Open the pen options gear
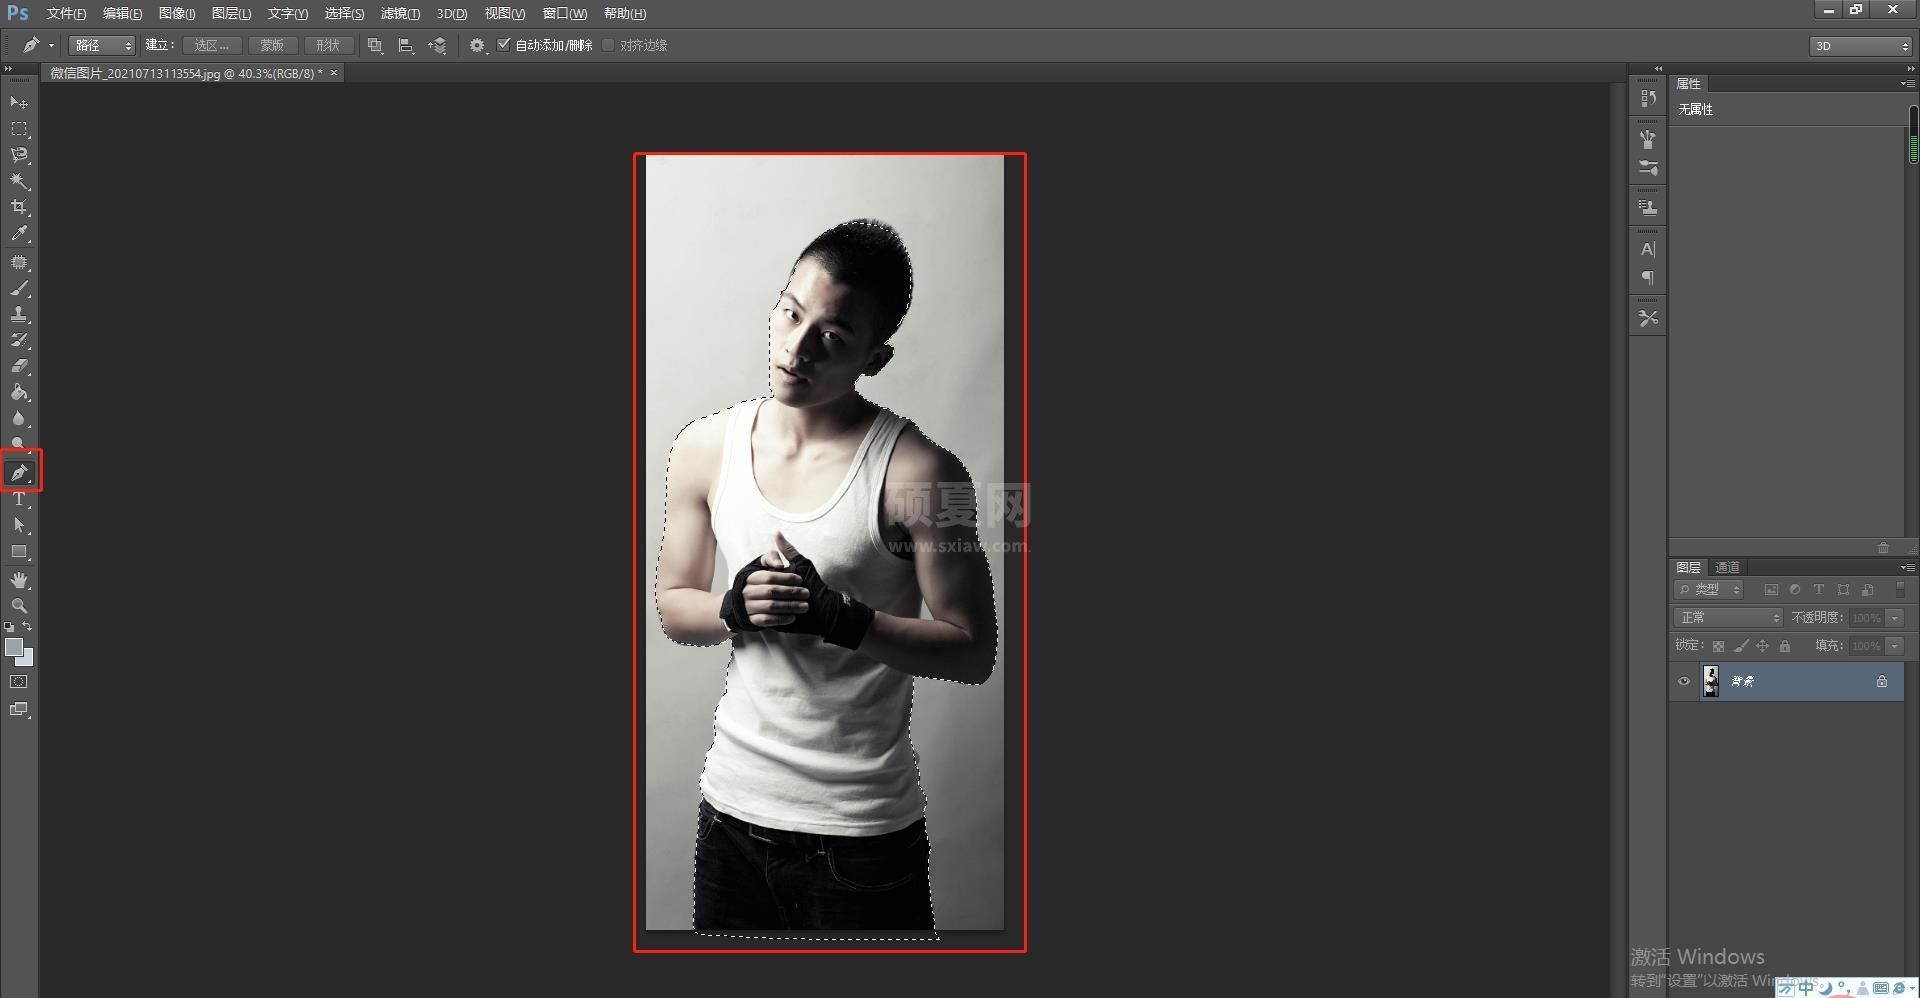Viewport: 1920px width, 998px height. click(x=477, y=45)
